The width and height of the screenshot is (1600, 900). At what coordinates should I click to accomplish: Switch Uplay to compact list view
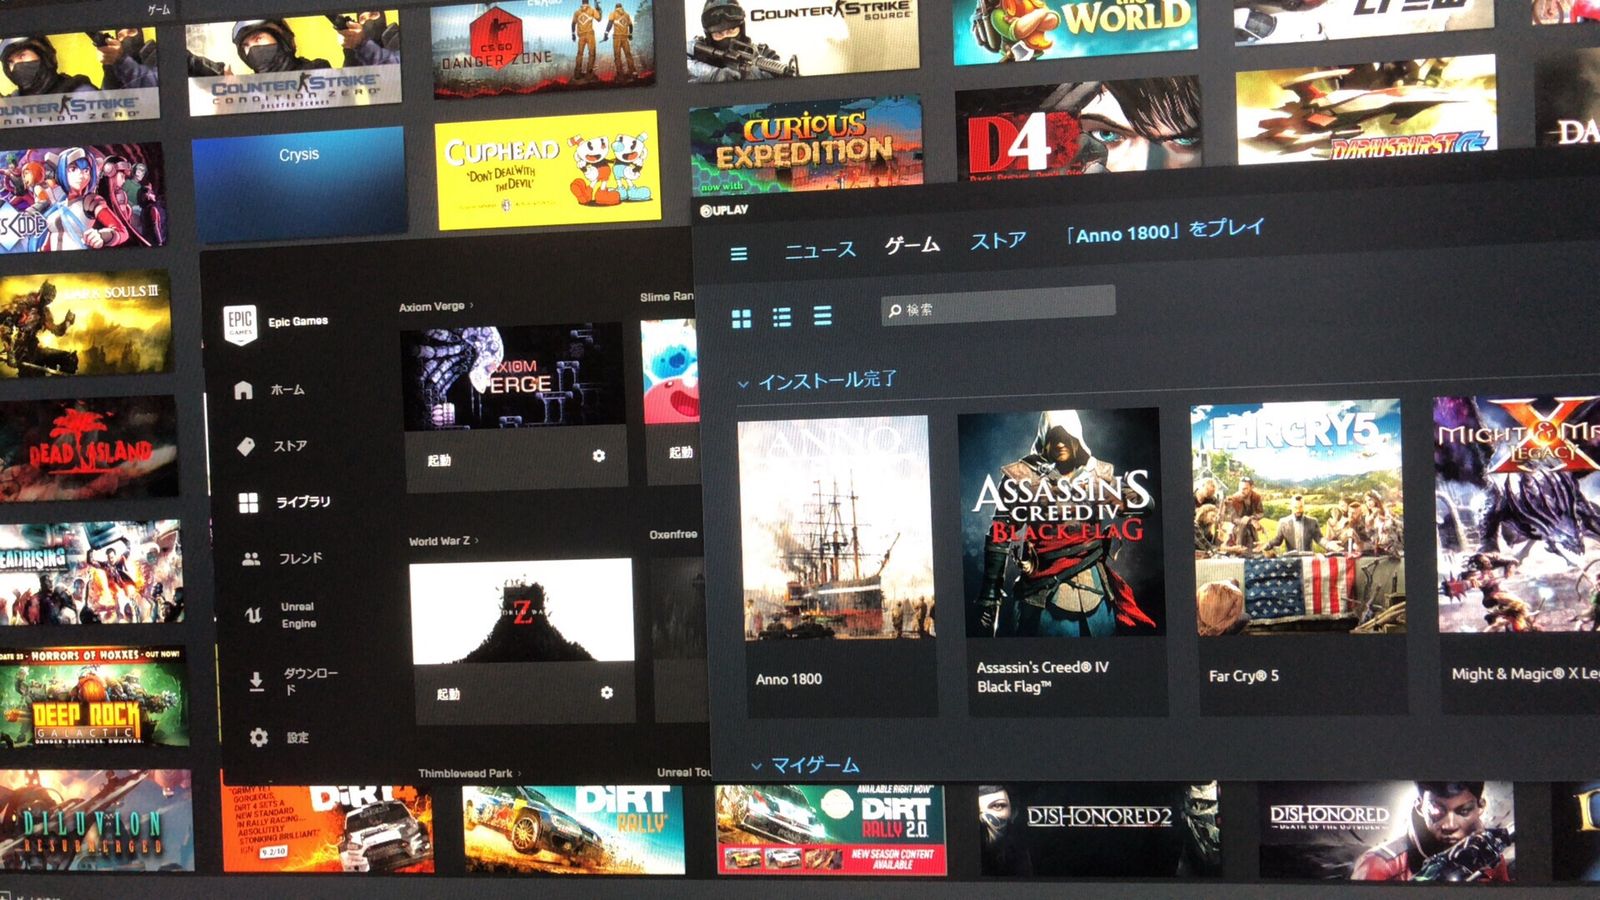(822, 315)
